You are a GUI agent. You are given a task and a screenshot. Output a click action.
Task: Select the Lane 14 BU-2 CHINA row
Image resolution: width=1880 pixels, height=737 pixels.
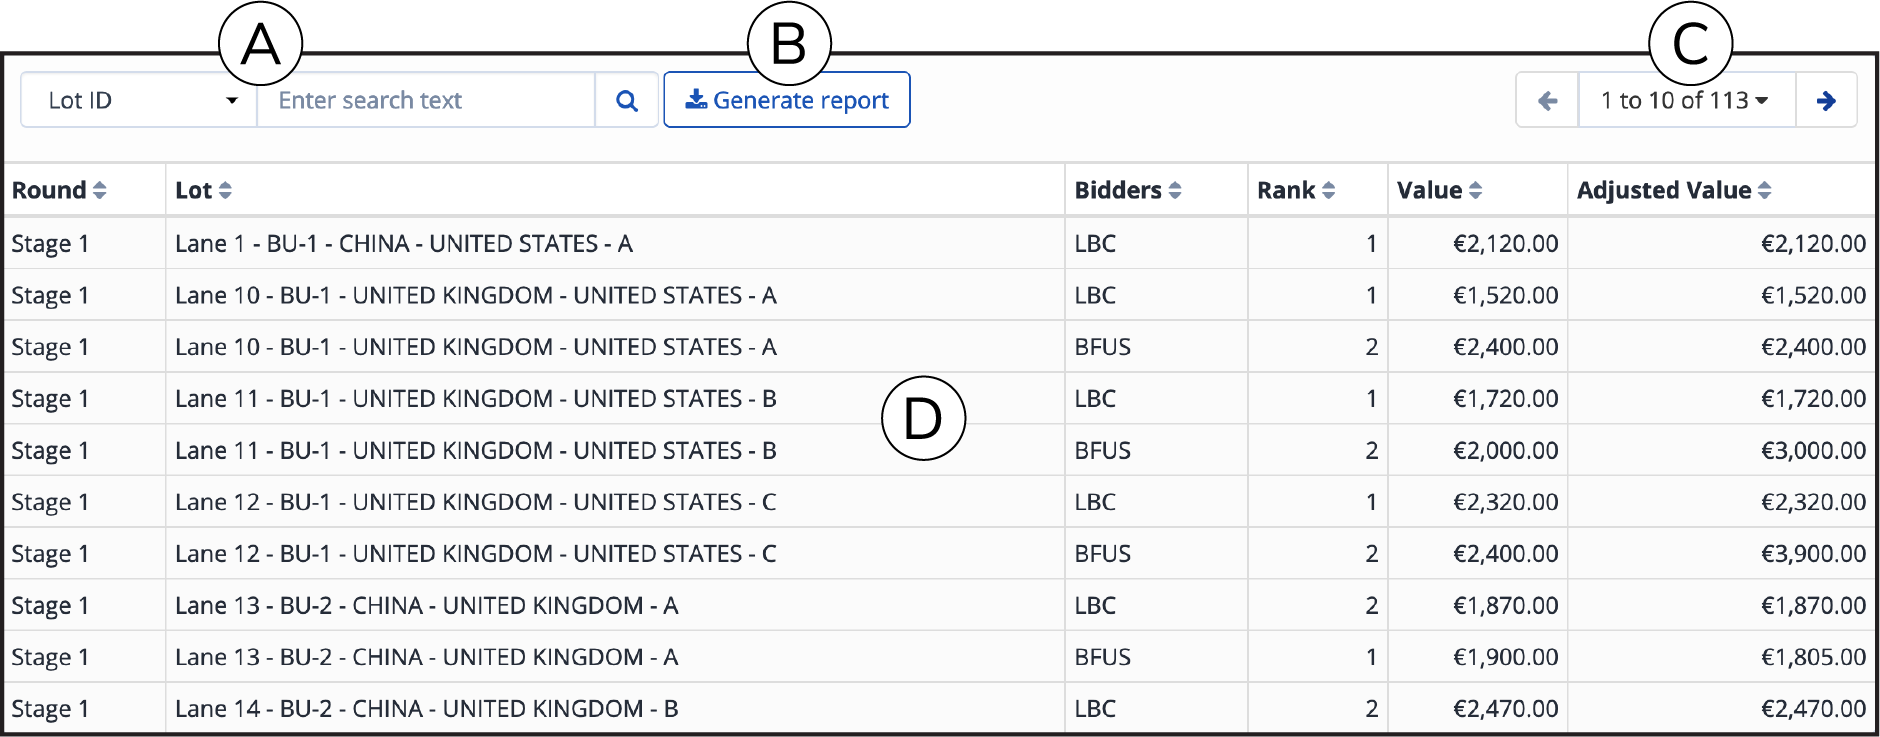click(940, 708)
